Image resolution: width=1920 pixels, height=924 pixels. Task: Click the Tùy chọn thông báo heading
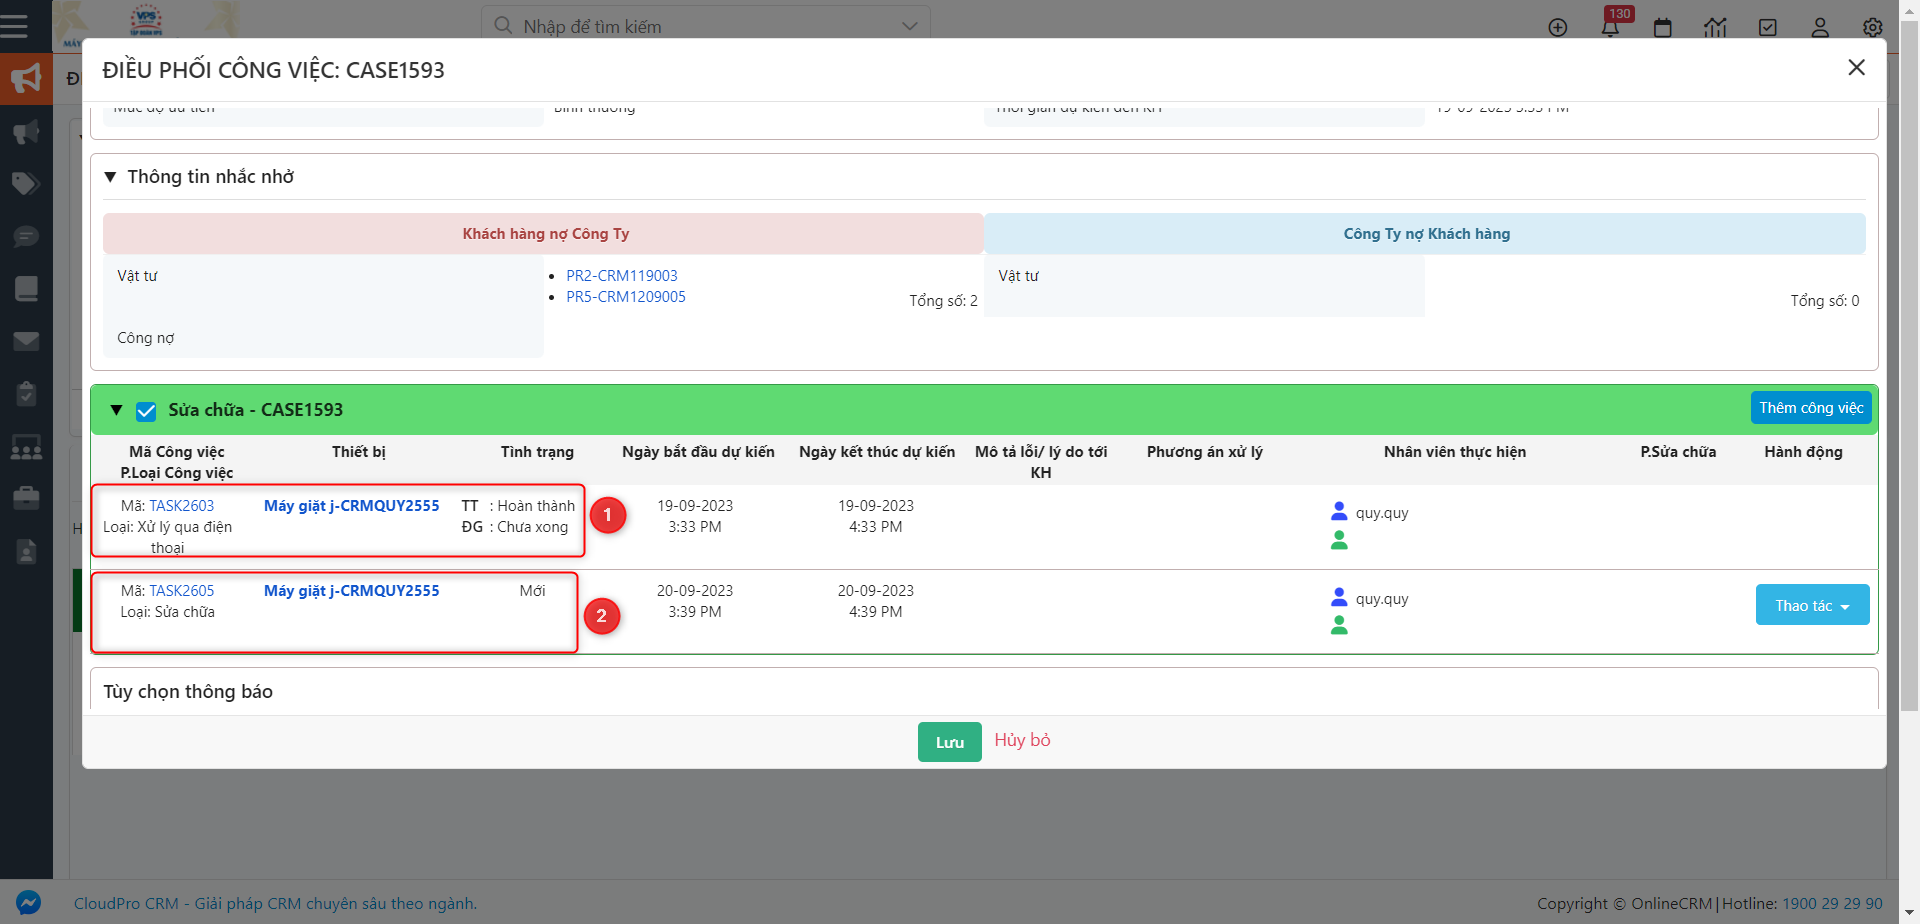pyautogui.click(x=188, y=692)
